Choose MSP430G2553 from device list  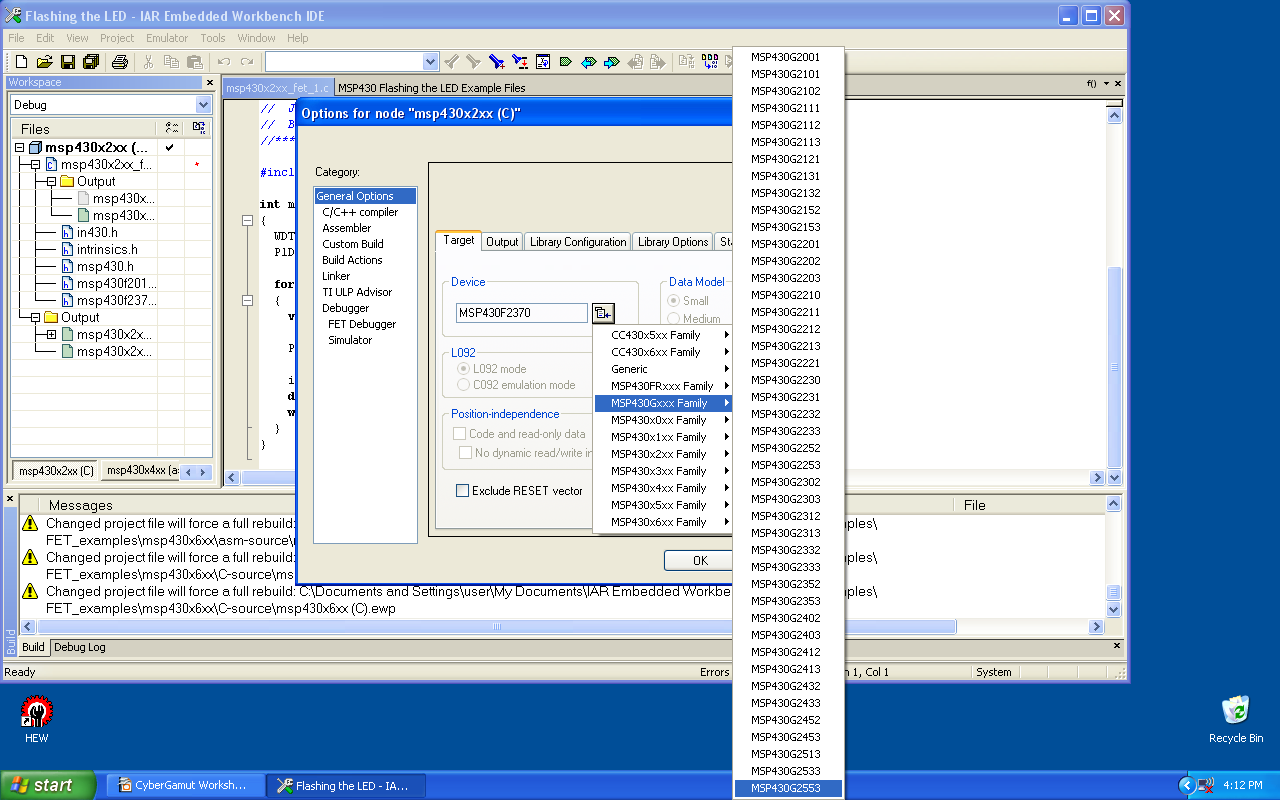788,788
